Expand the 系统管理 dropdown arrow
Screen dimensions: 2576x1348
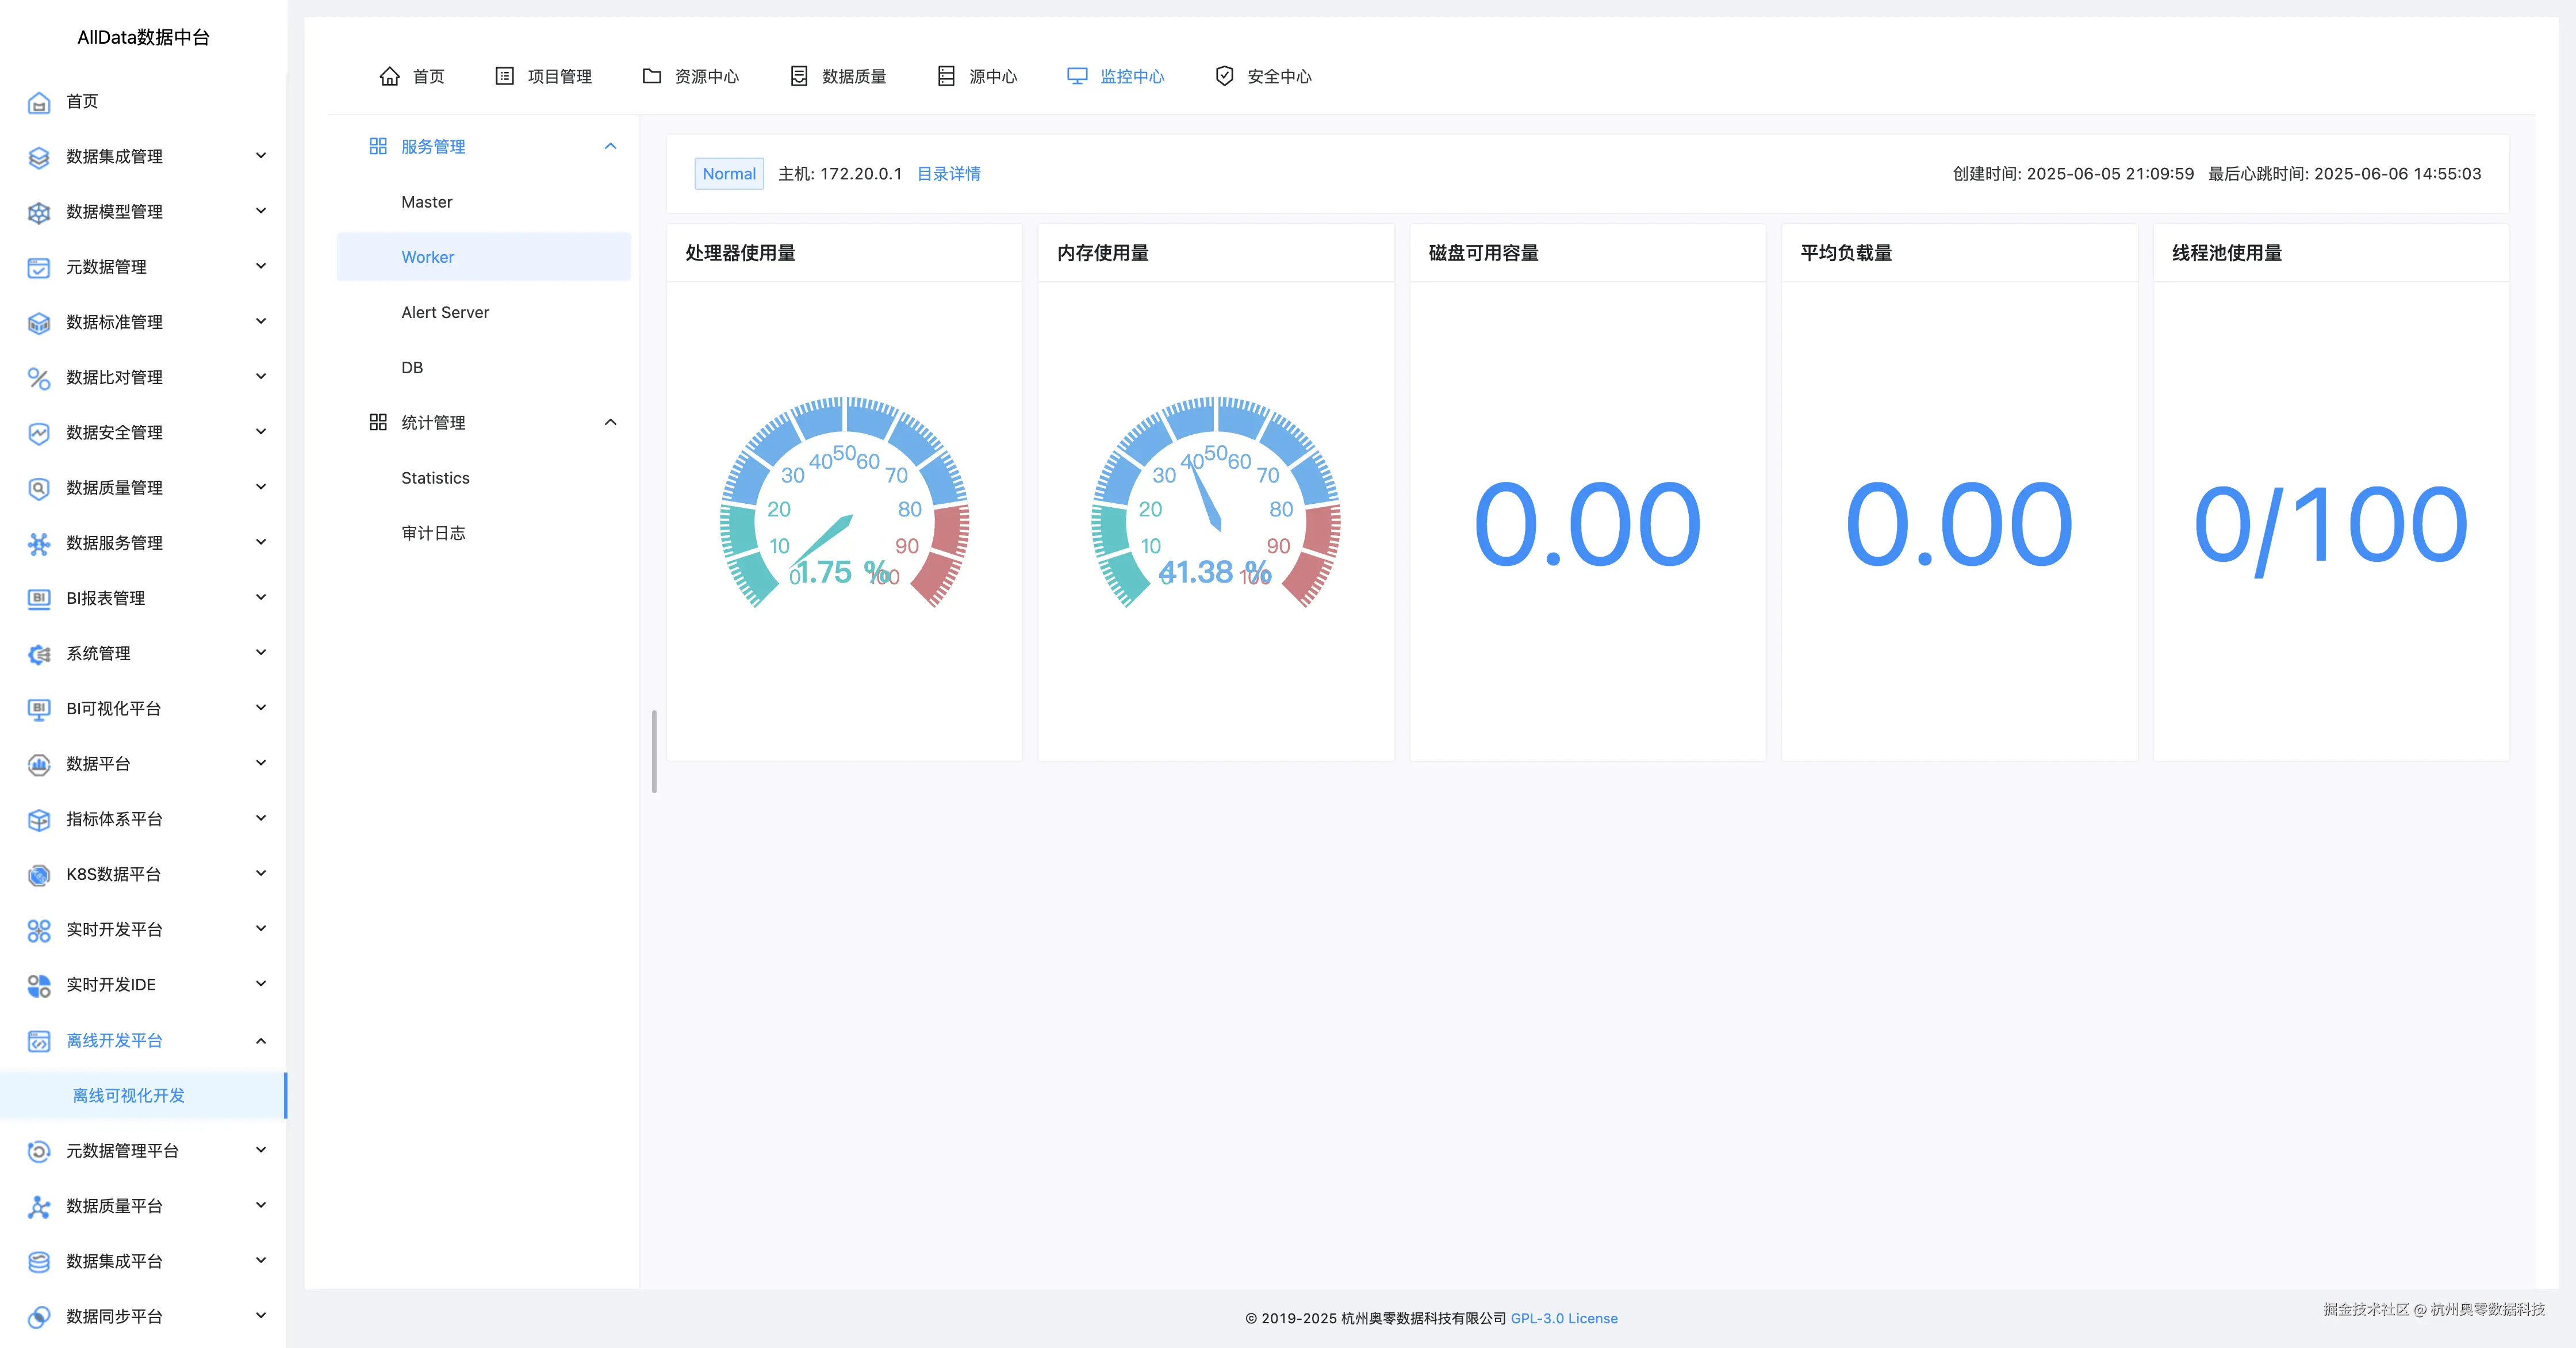click(x=261, y=653)
